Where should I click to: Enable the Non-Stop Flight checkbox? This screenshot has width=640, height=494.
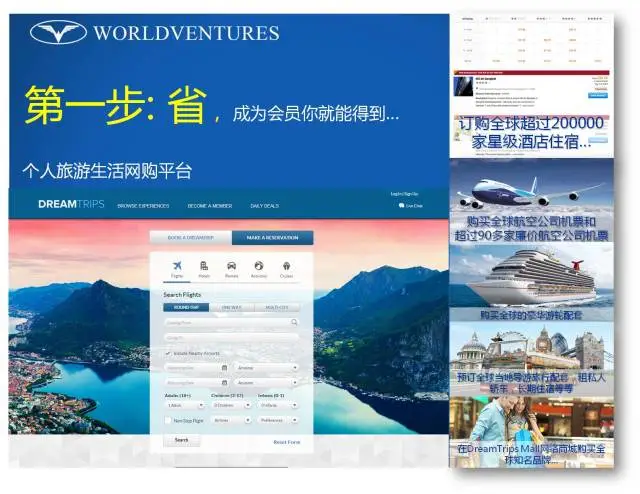tap(168, 420)
